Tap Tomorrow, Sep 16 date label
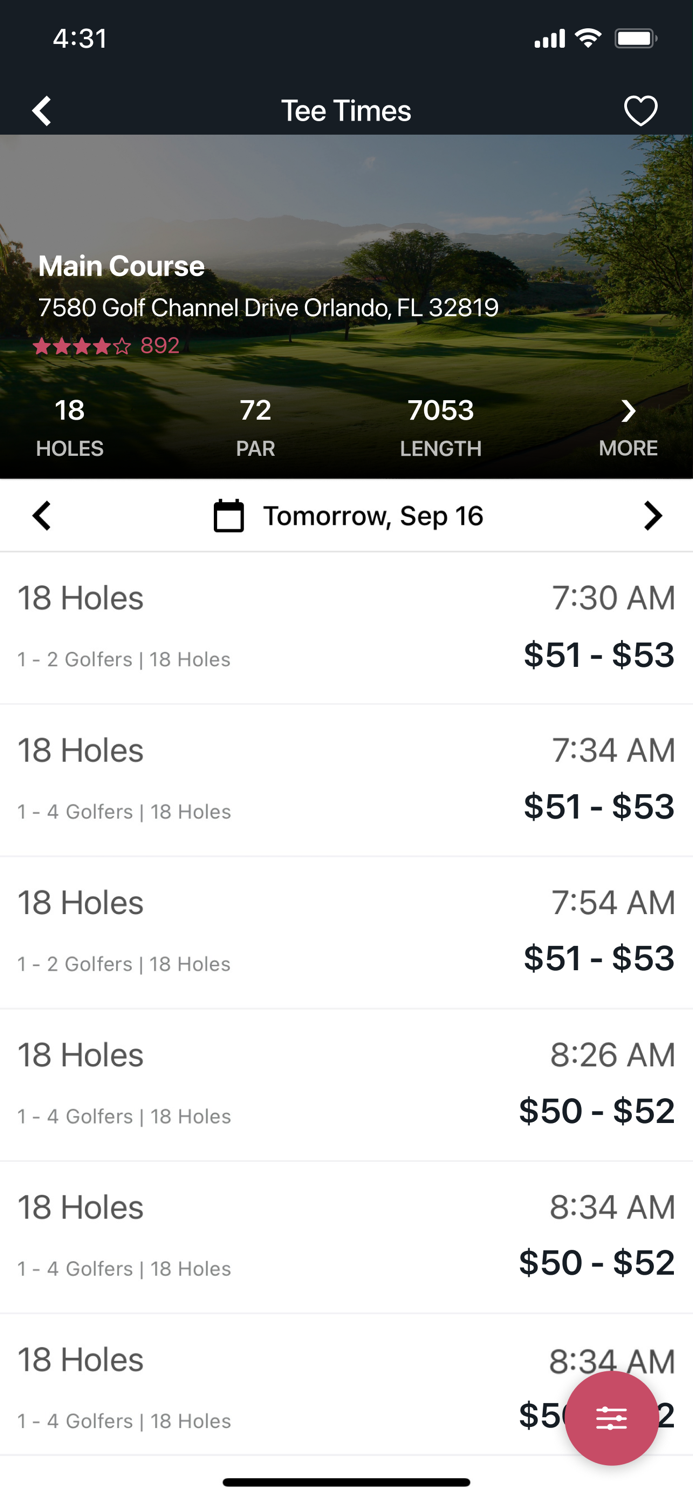 coord(372,515)
